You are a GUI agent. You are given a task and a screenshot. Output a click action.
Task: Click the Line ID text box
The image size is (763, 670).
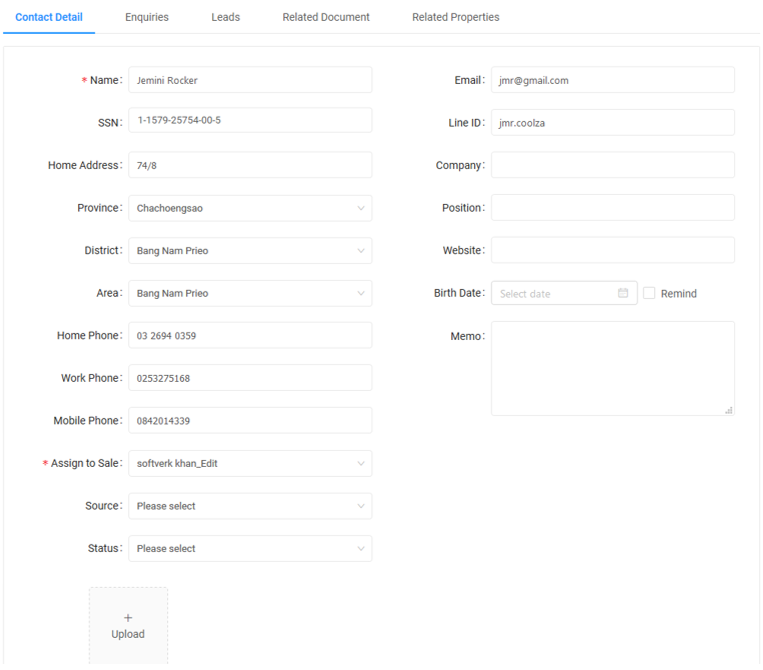click(612, 123)
